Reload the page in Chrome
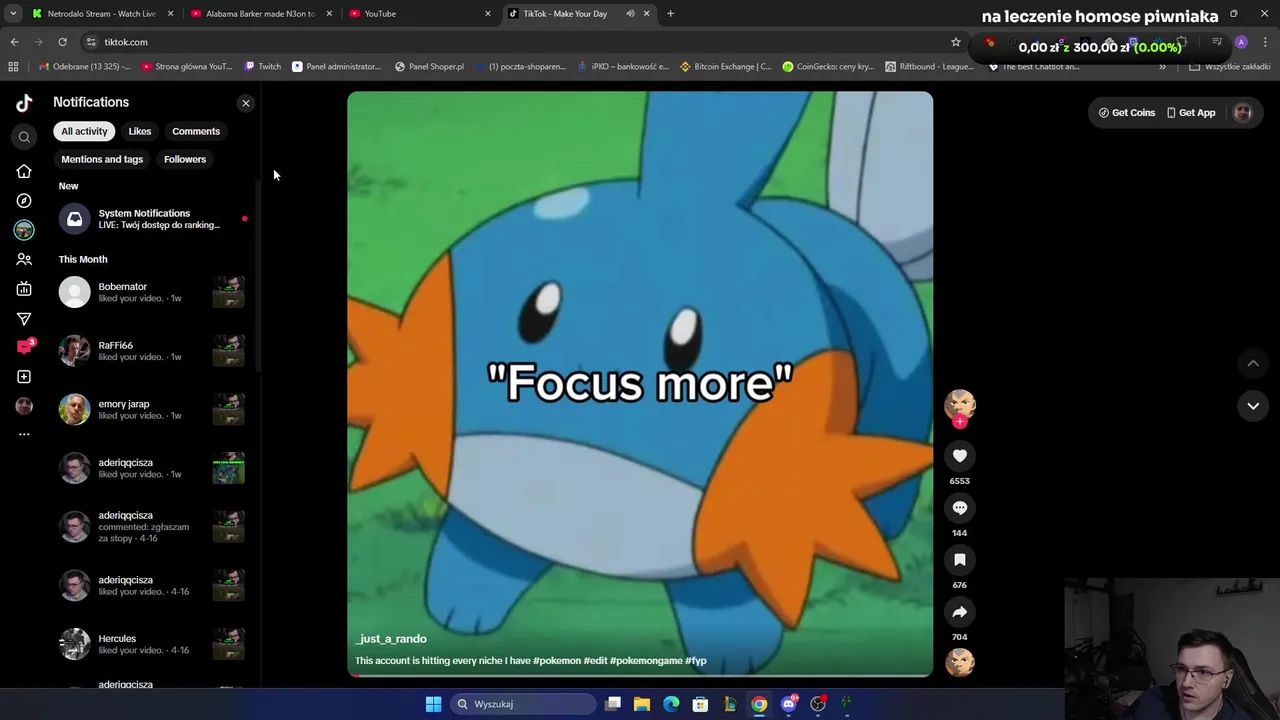The height and width of the screenshot is (720, 1280). (62, 42)
